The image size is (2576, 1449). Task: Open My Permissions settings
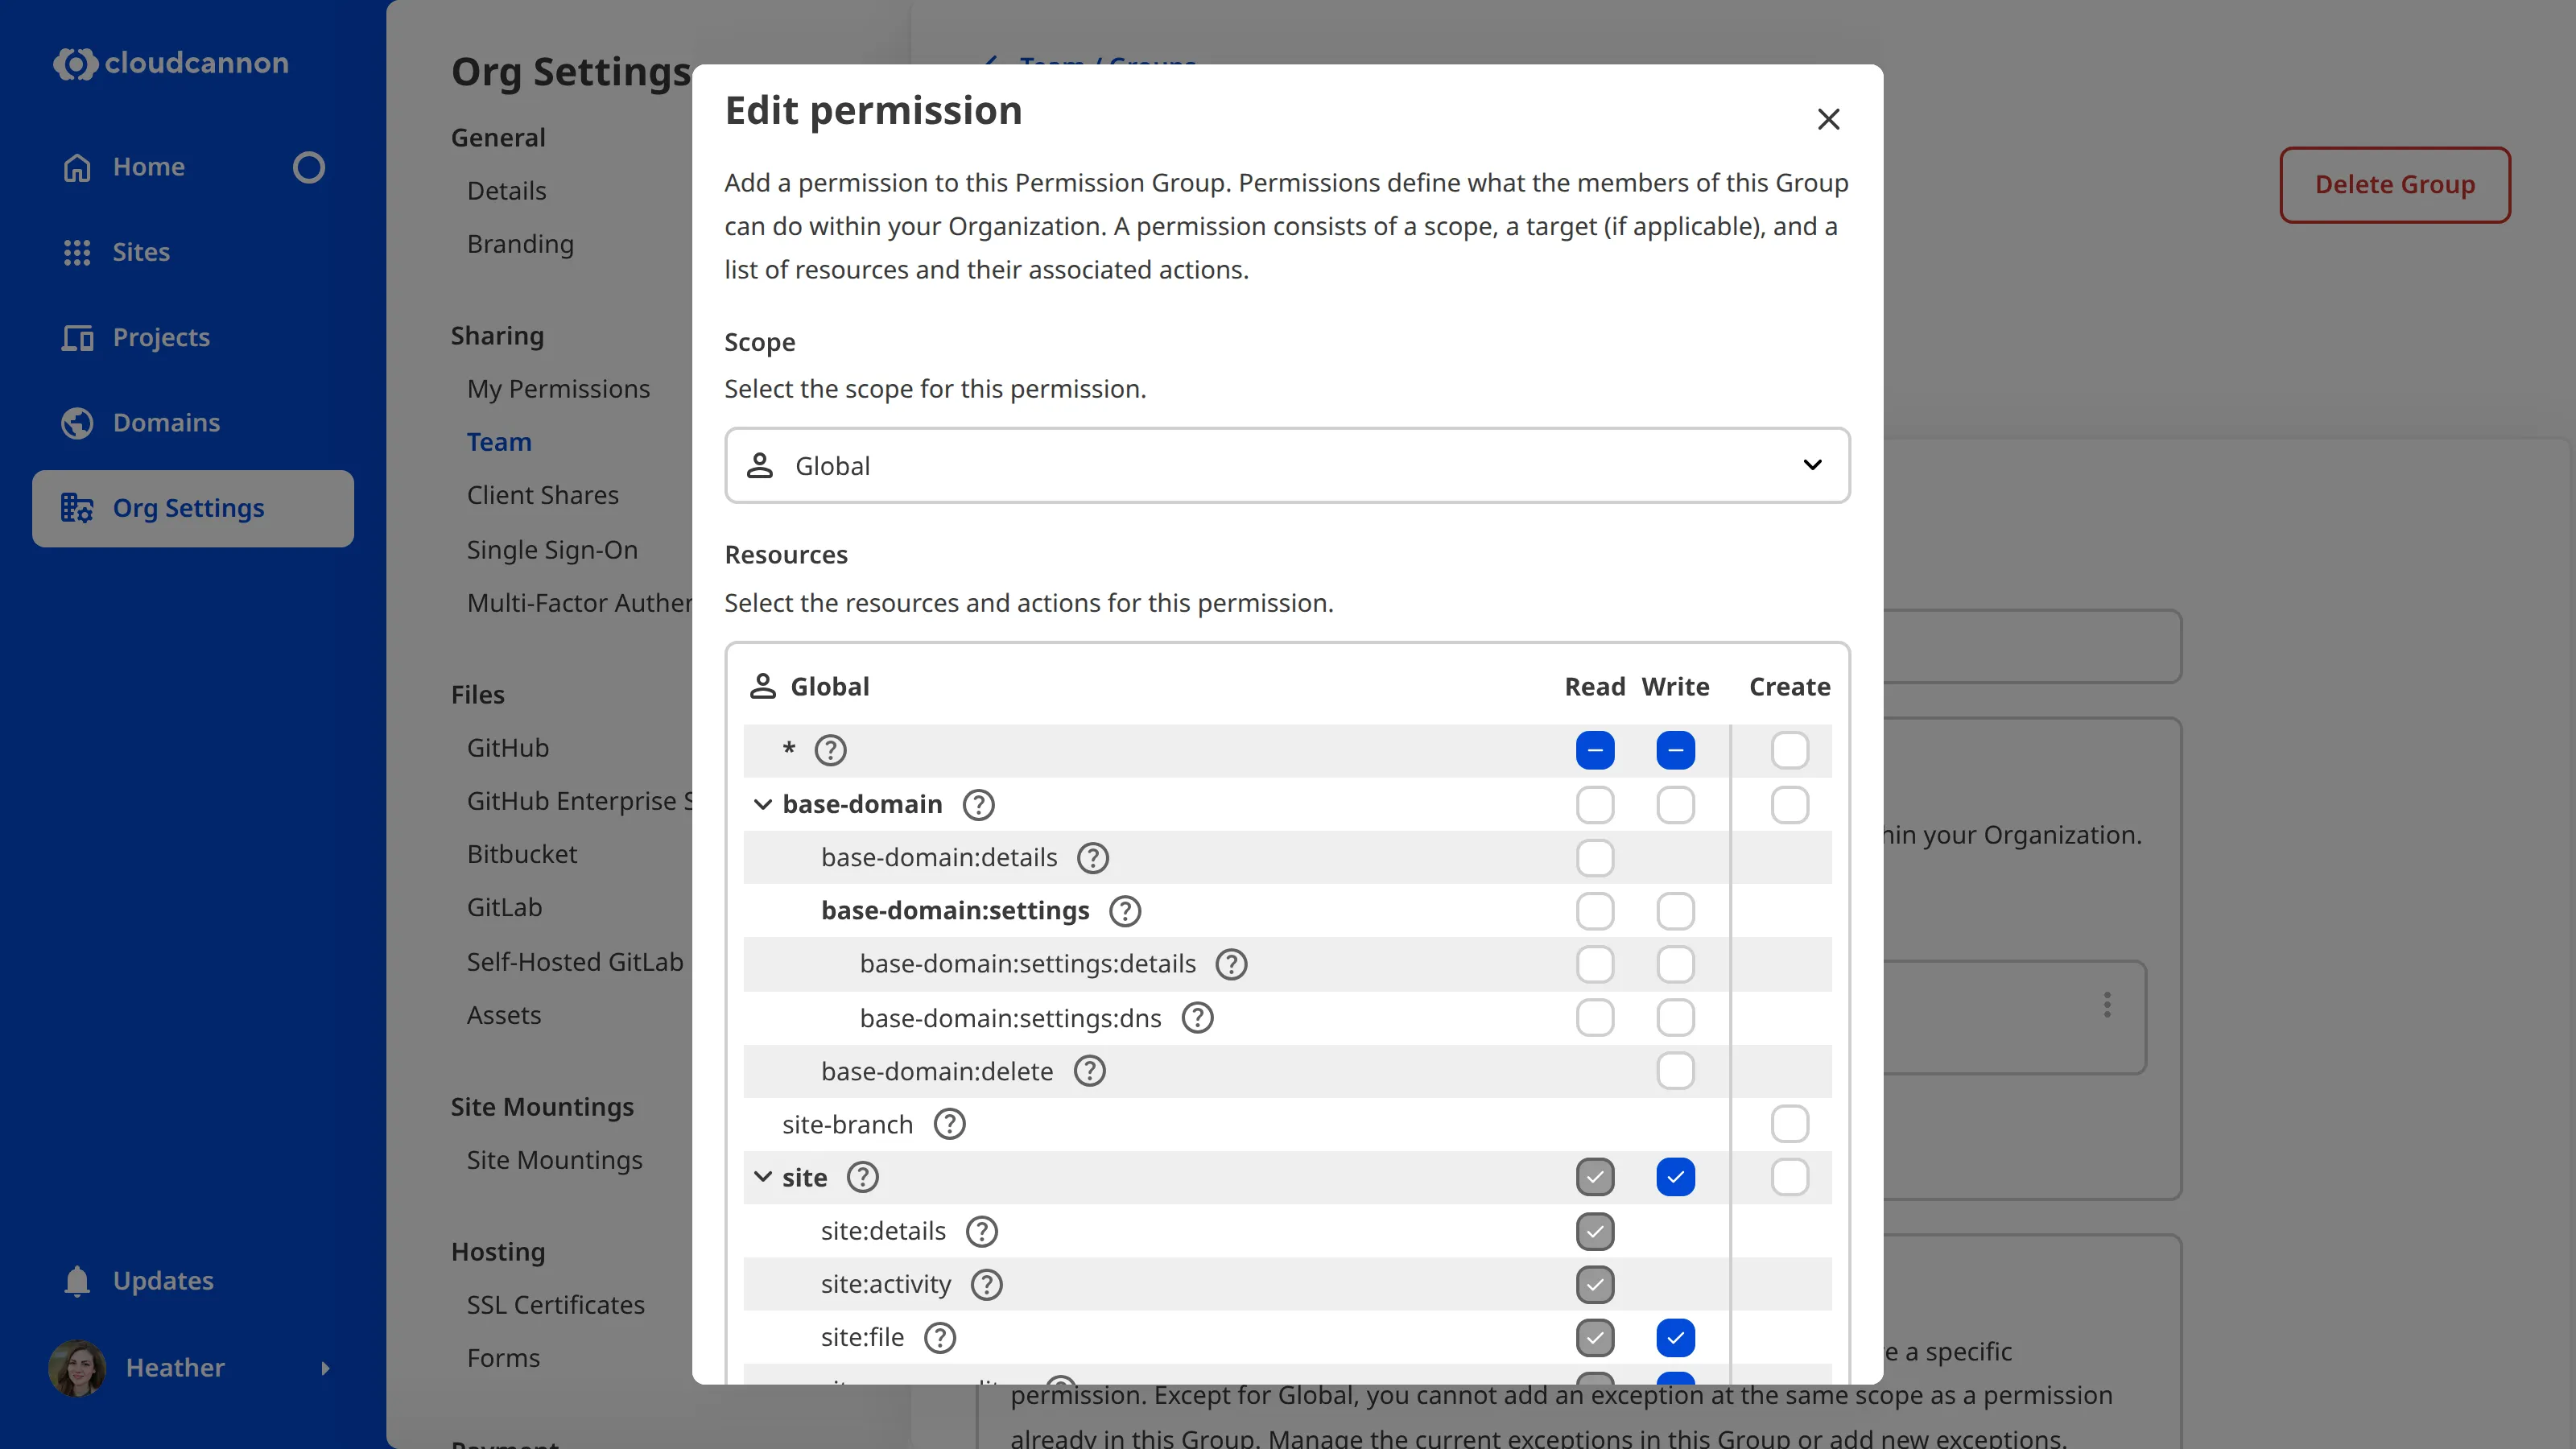(558, 389)
